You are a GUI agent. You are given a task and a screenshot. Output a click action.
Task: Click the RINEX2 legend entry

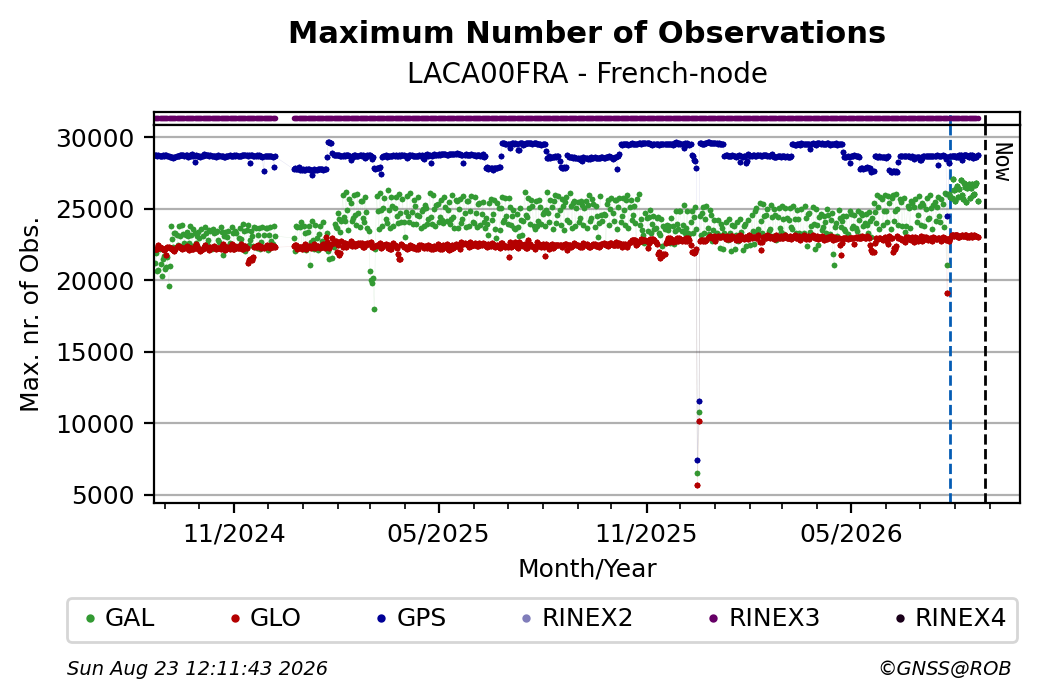click(578, 618)
